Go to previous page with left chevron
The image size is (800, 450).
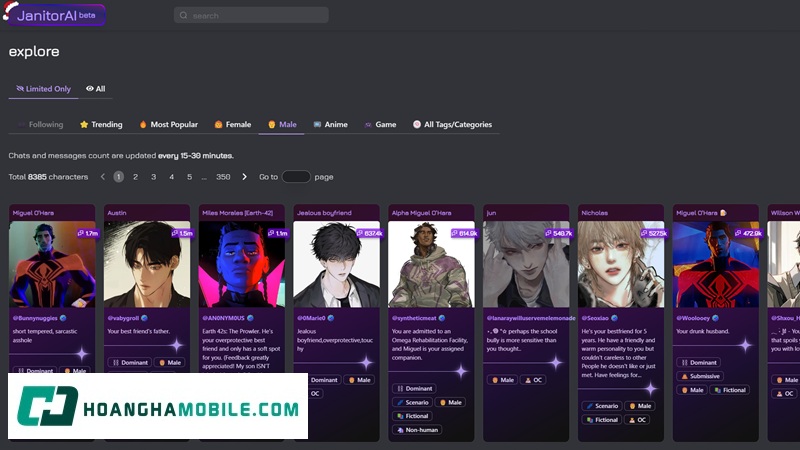pos(102,177)
